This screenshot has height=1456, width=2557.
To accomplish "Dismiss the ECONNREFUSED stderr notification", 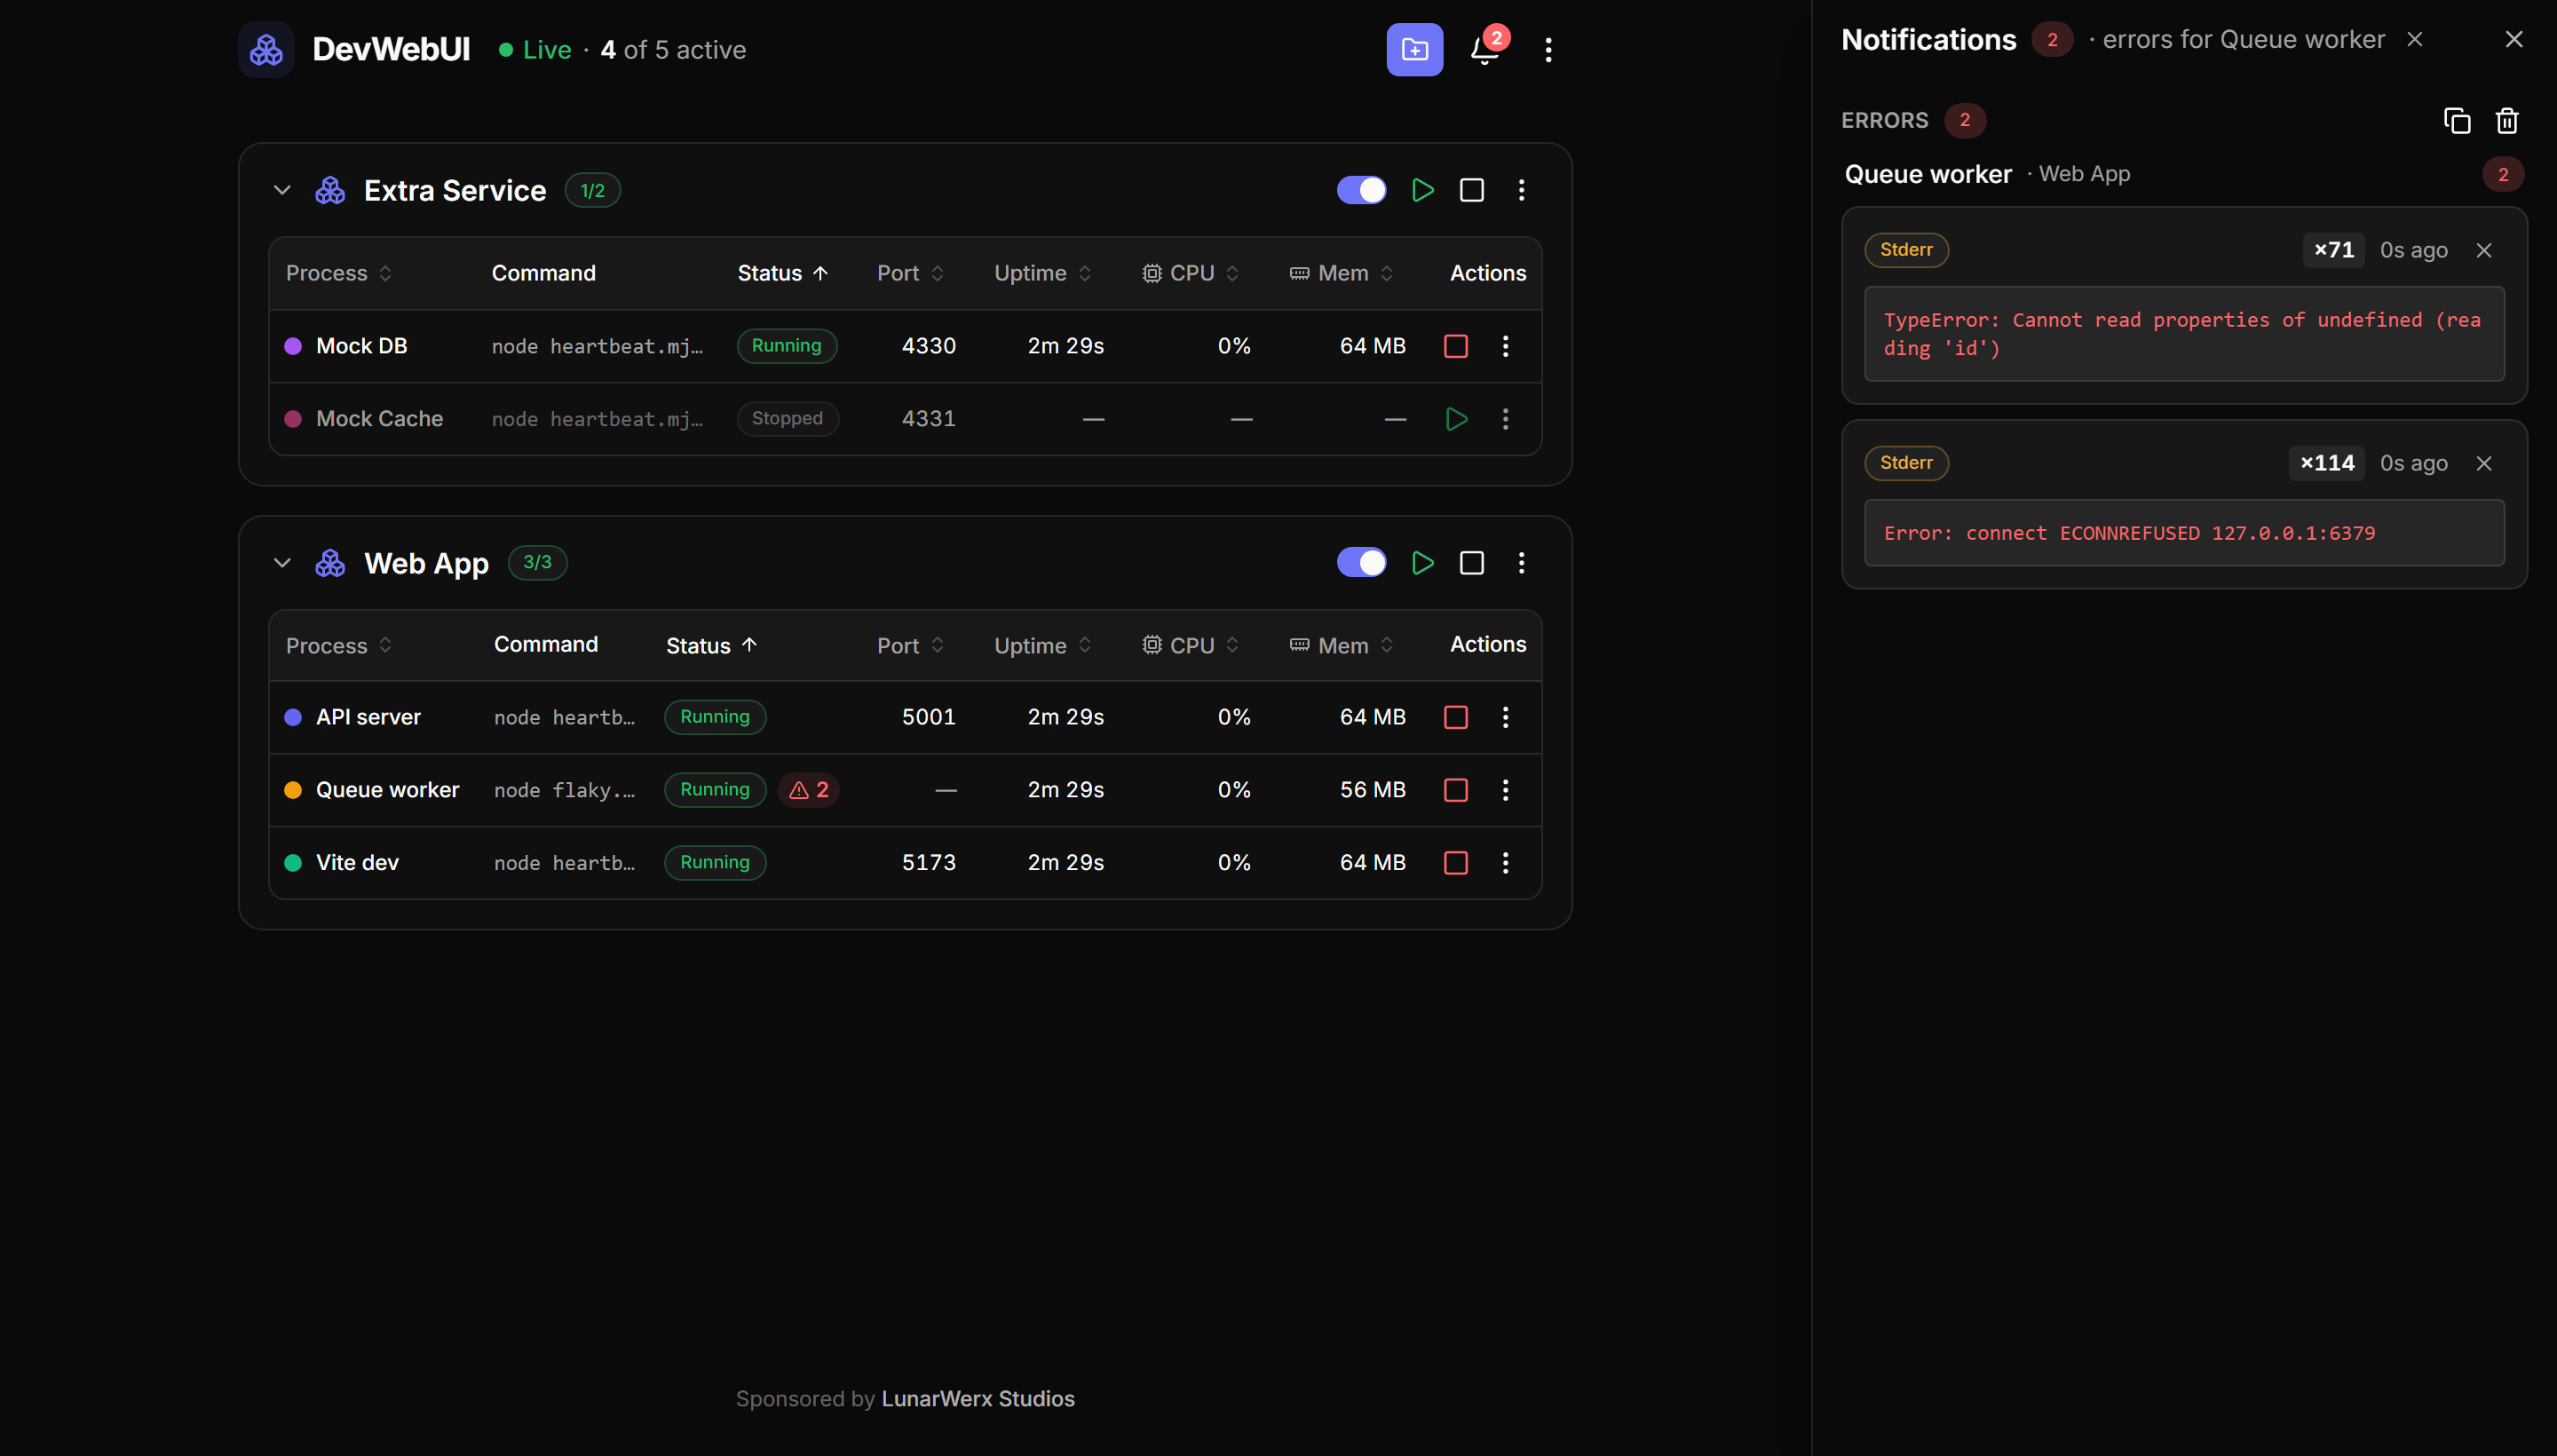I will click(2483, 463).
